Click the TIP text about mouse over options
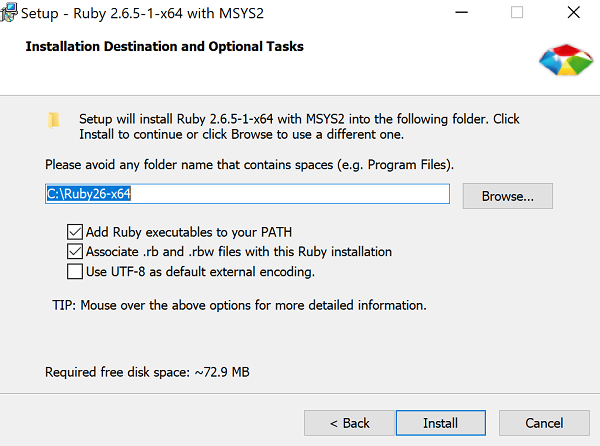Screen dimensions: 600x446 coord(240,305)
